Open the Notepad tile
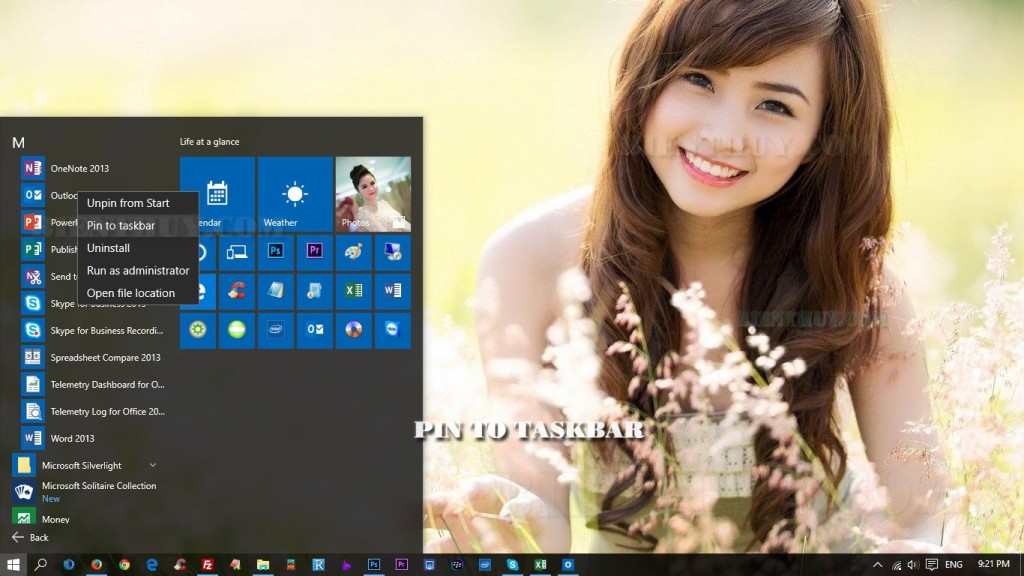This screenshot has height=576, width=1024. pos(276,291)
